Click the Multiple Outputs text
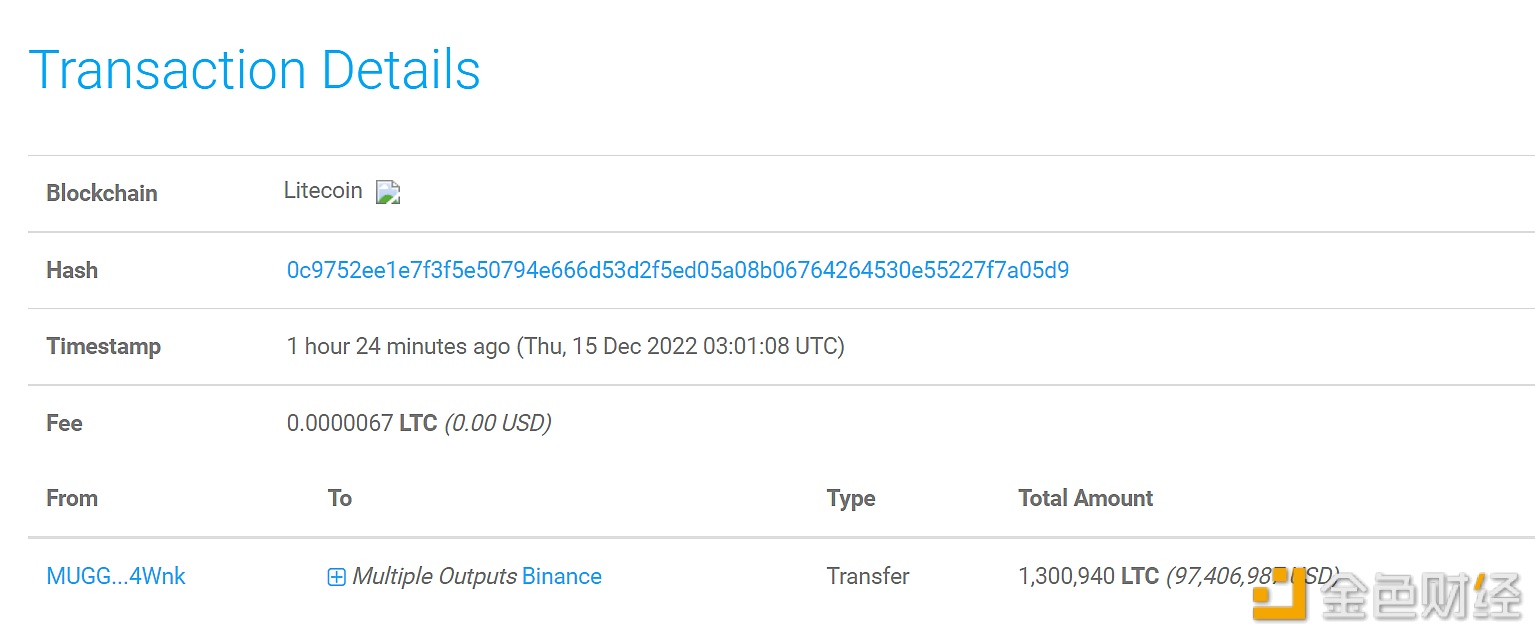This screenshot has height=634, width=1535. [x=435, y=576]
